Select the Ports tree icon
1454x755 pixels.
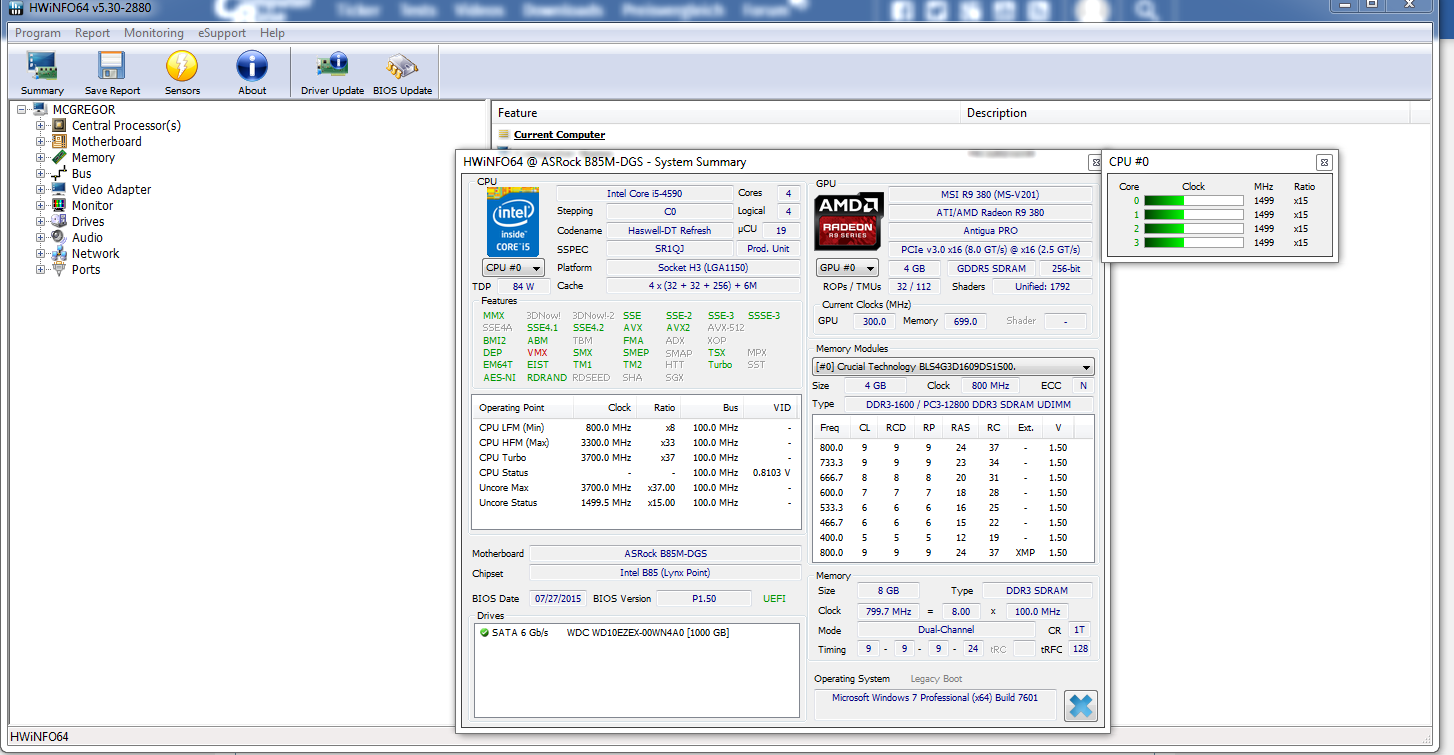pos(59,270)
